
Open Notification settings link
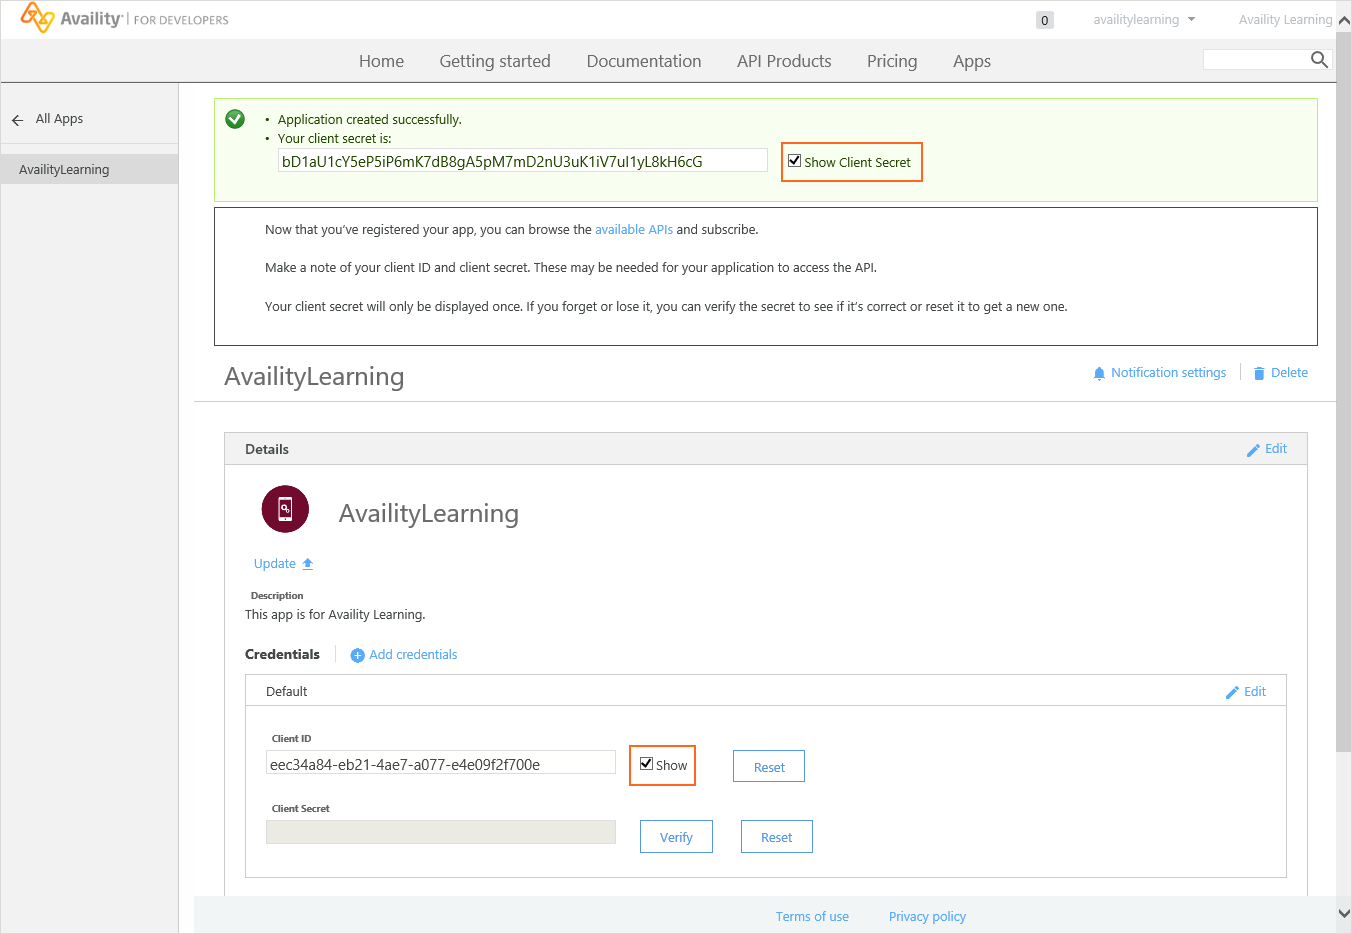pos(1168,373)
